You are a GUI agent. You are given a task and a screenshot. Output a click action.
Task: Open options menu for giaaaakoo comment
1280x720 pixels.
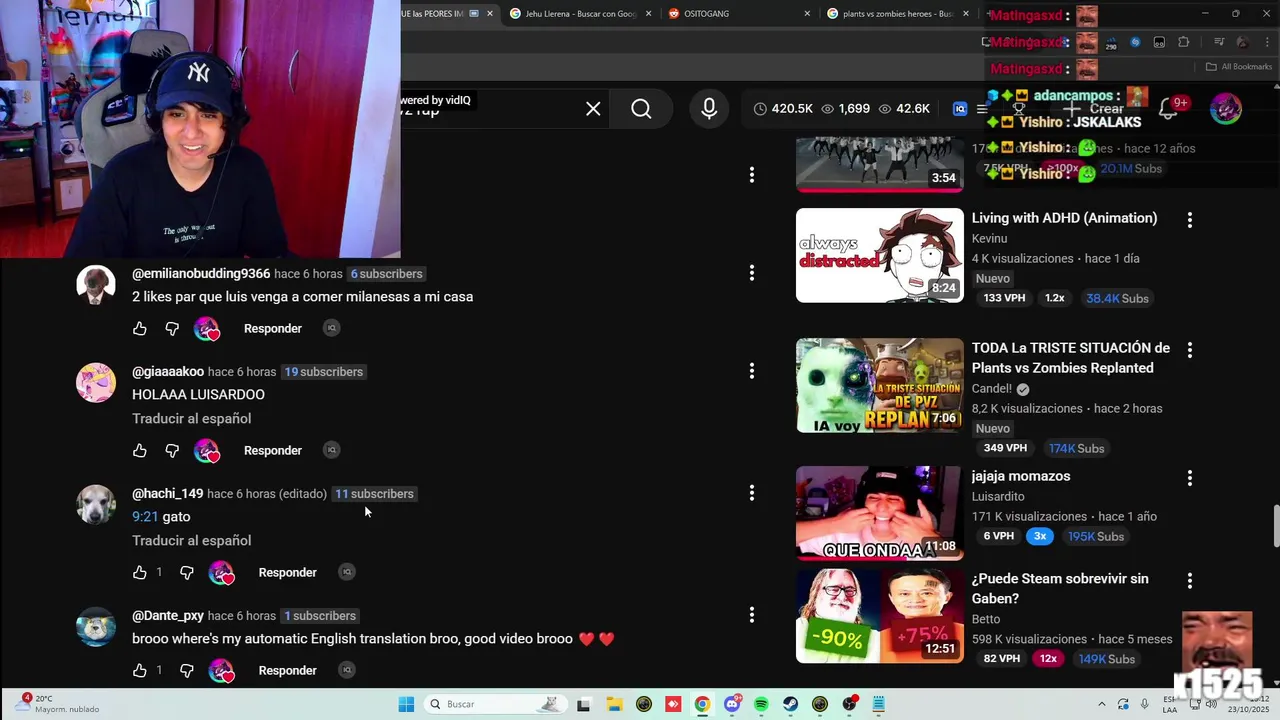point(752,371)
